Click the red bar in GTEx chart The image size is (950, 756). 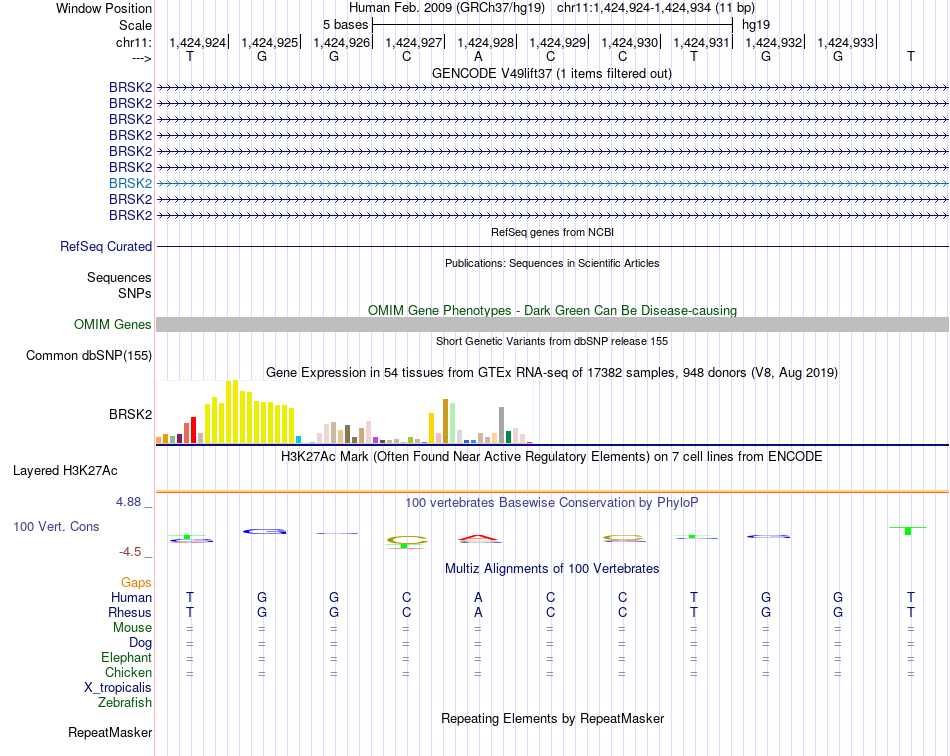coord(193,430)
